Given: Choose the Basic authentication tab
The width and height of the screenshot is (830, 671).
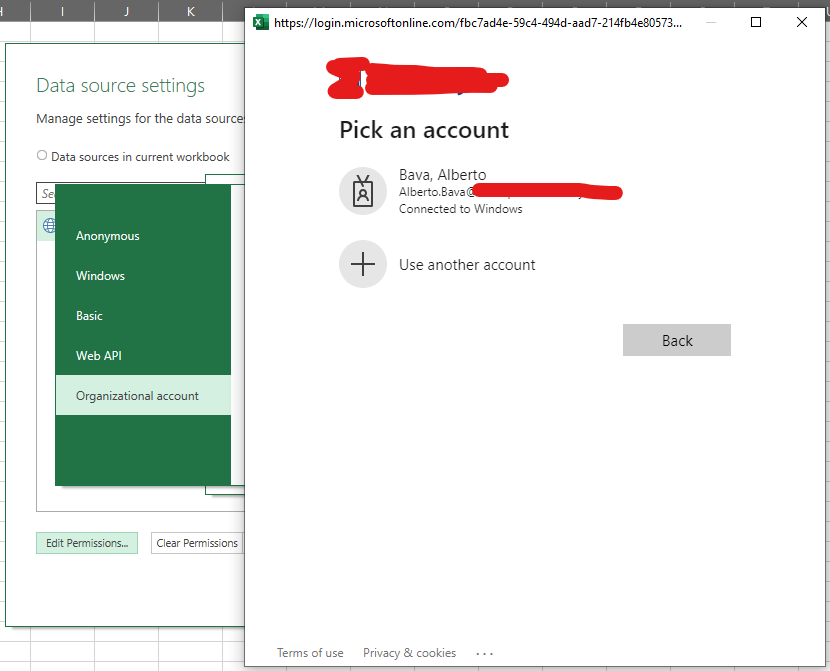Looking at the screenshot, I should pyautogui.click(x=143, y=316).
